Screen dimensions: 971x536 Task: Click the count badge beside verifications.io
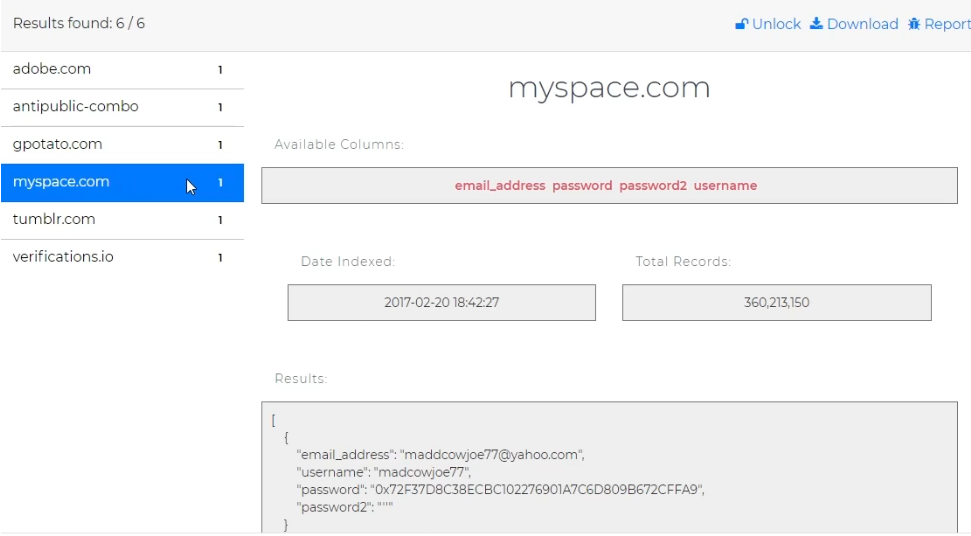(x=220, y=258)
